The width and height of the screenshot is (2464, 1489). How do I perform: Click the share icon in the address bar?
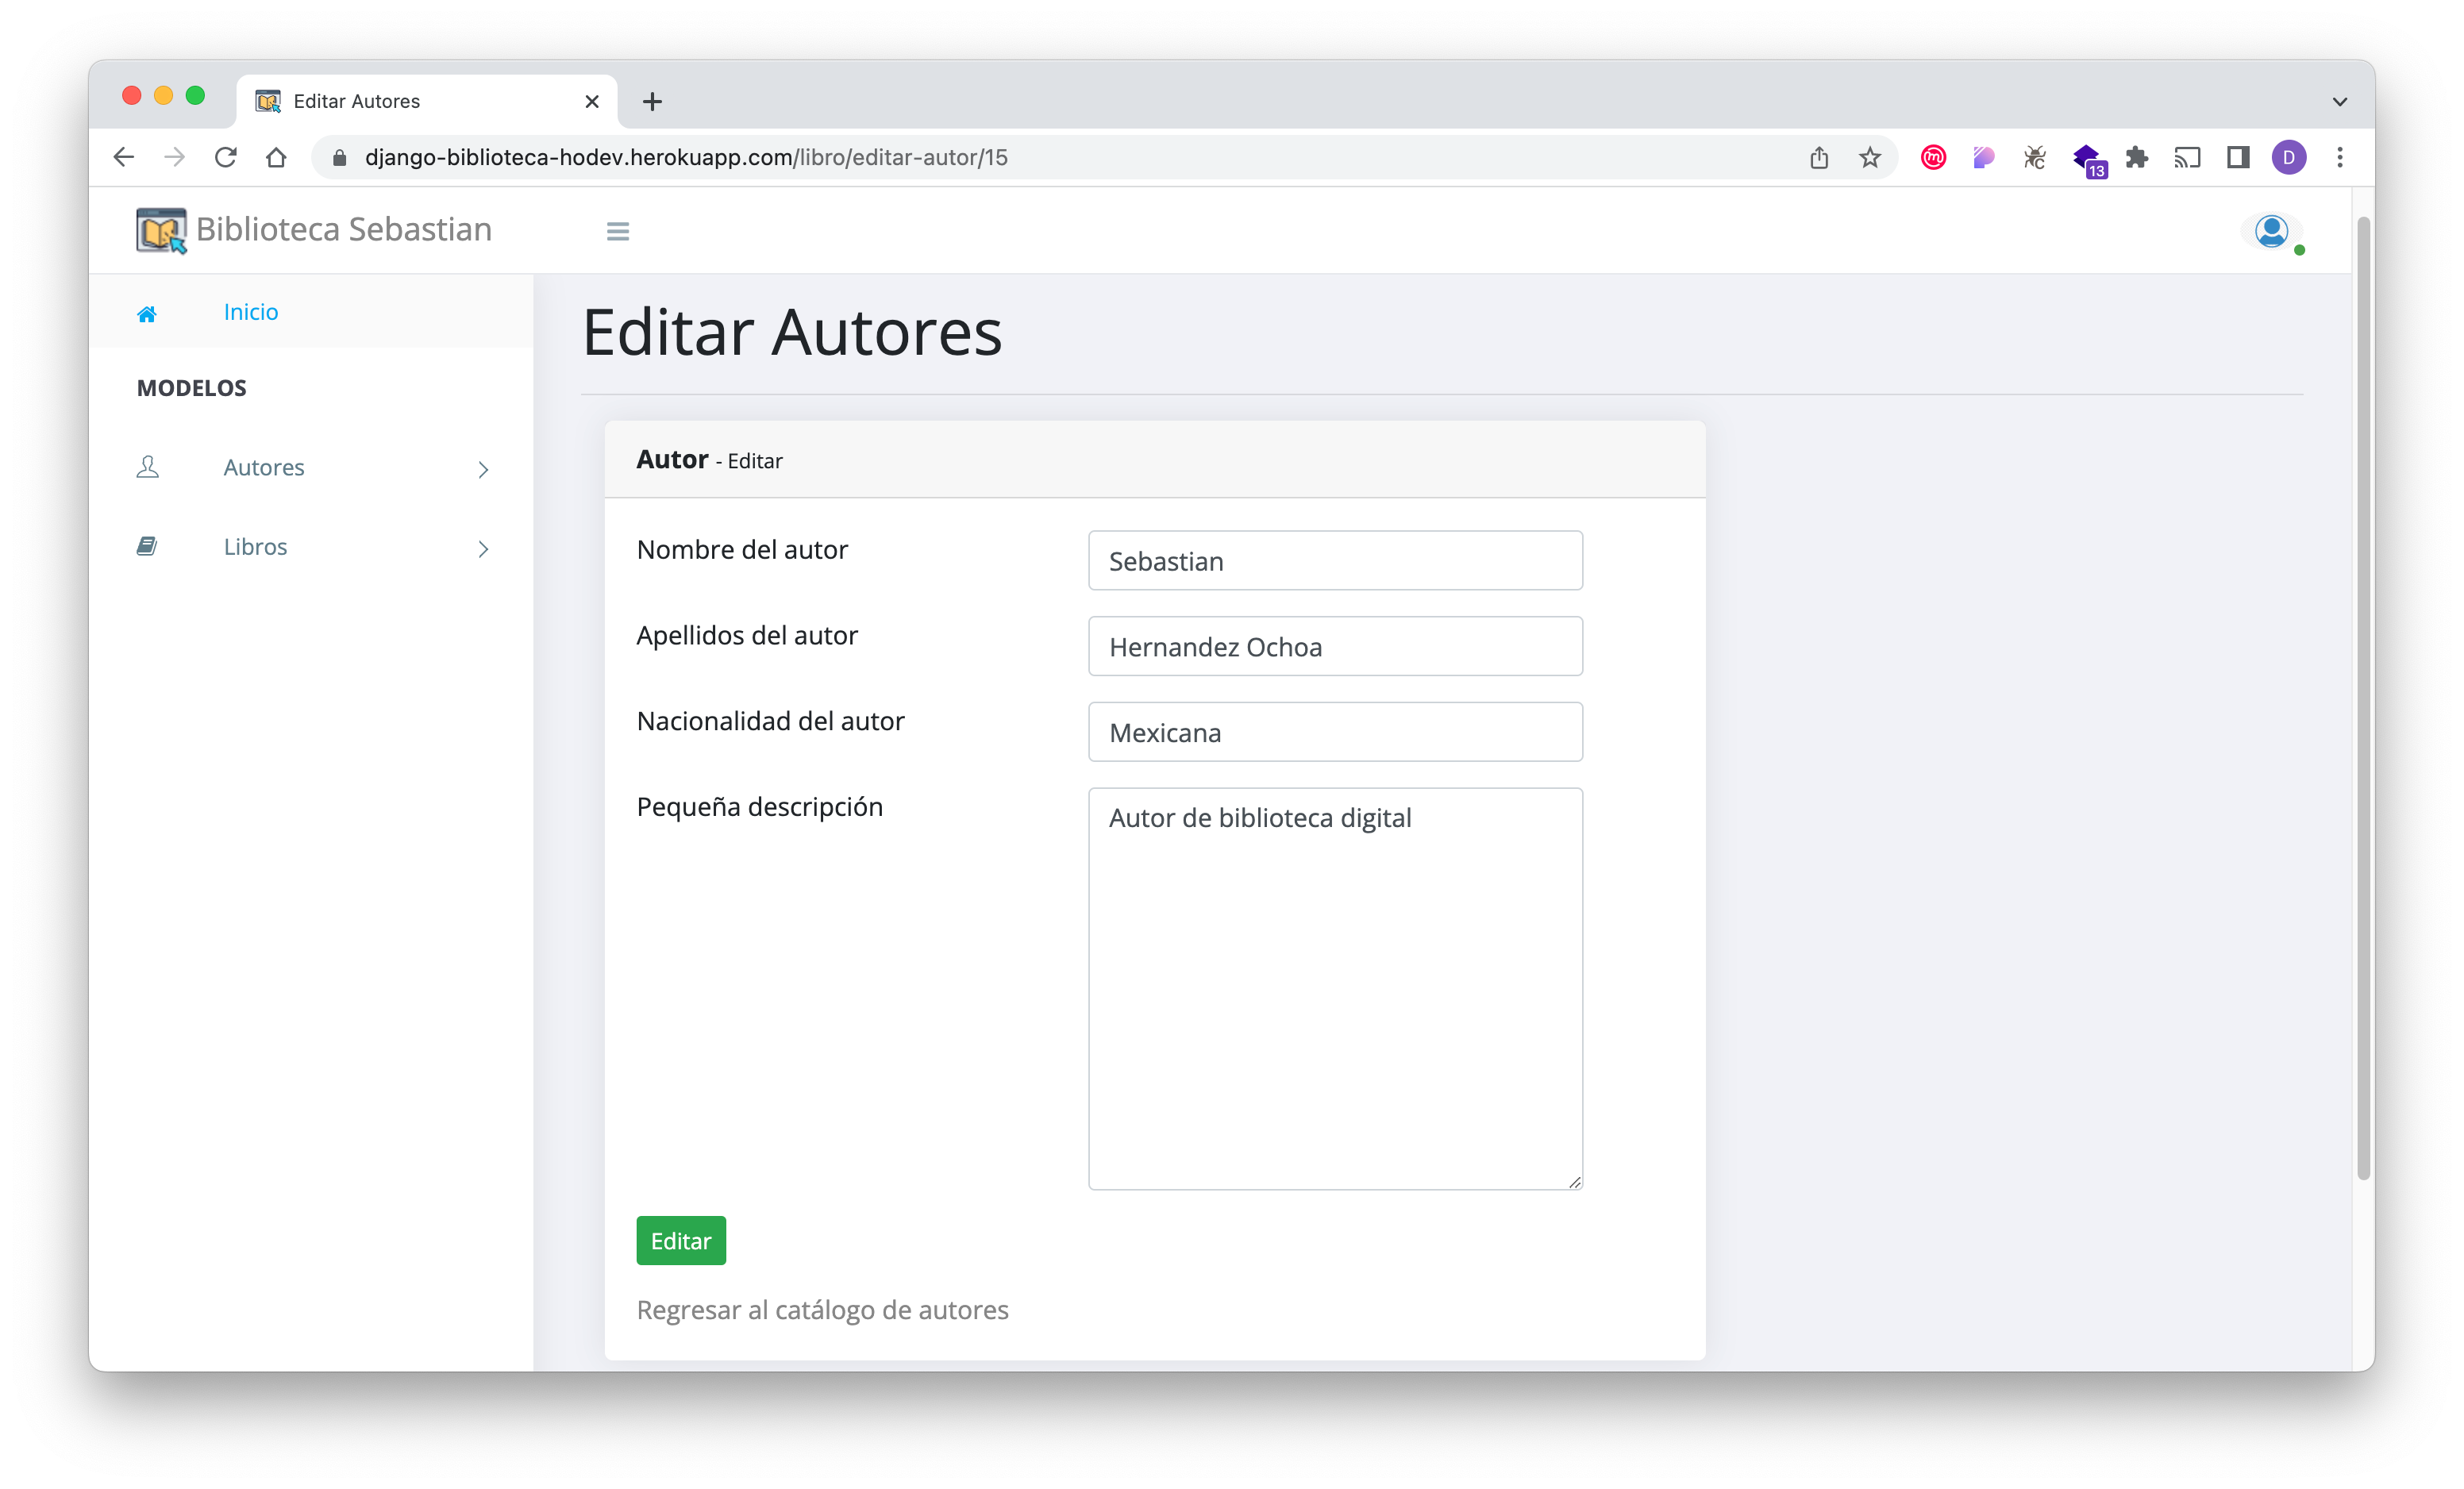pyautogui.click(x=1819, y=157)
